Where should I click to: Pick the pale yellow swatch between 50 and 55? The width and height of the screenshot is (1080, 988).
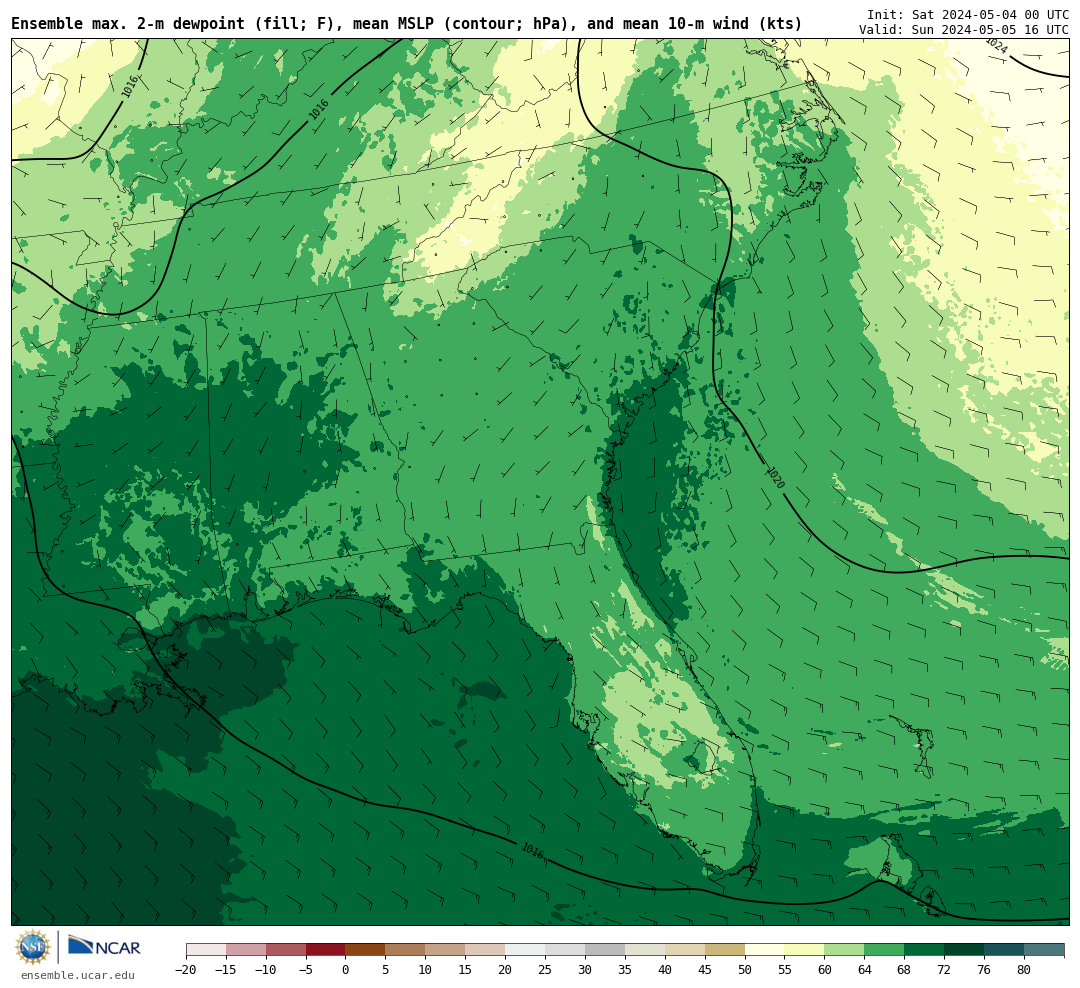click(x=765, y=950)
